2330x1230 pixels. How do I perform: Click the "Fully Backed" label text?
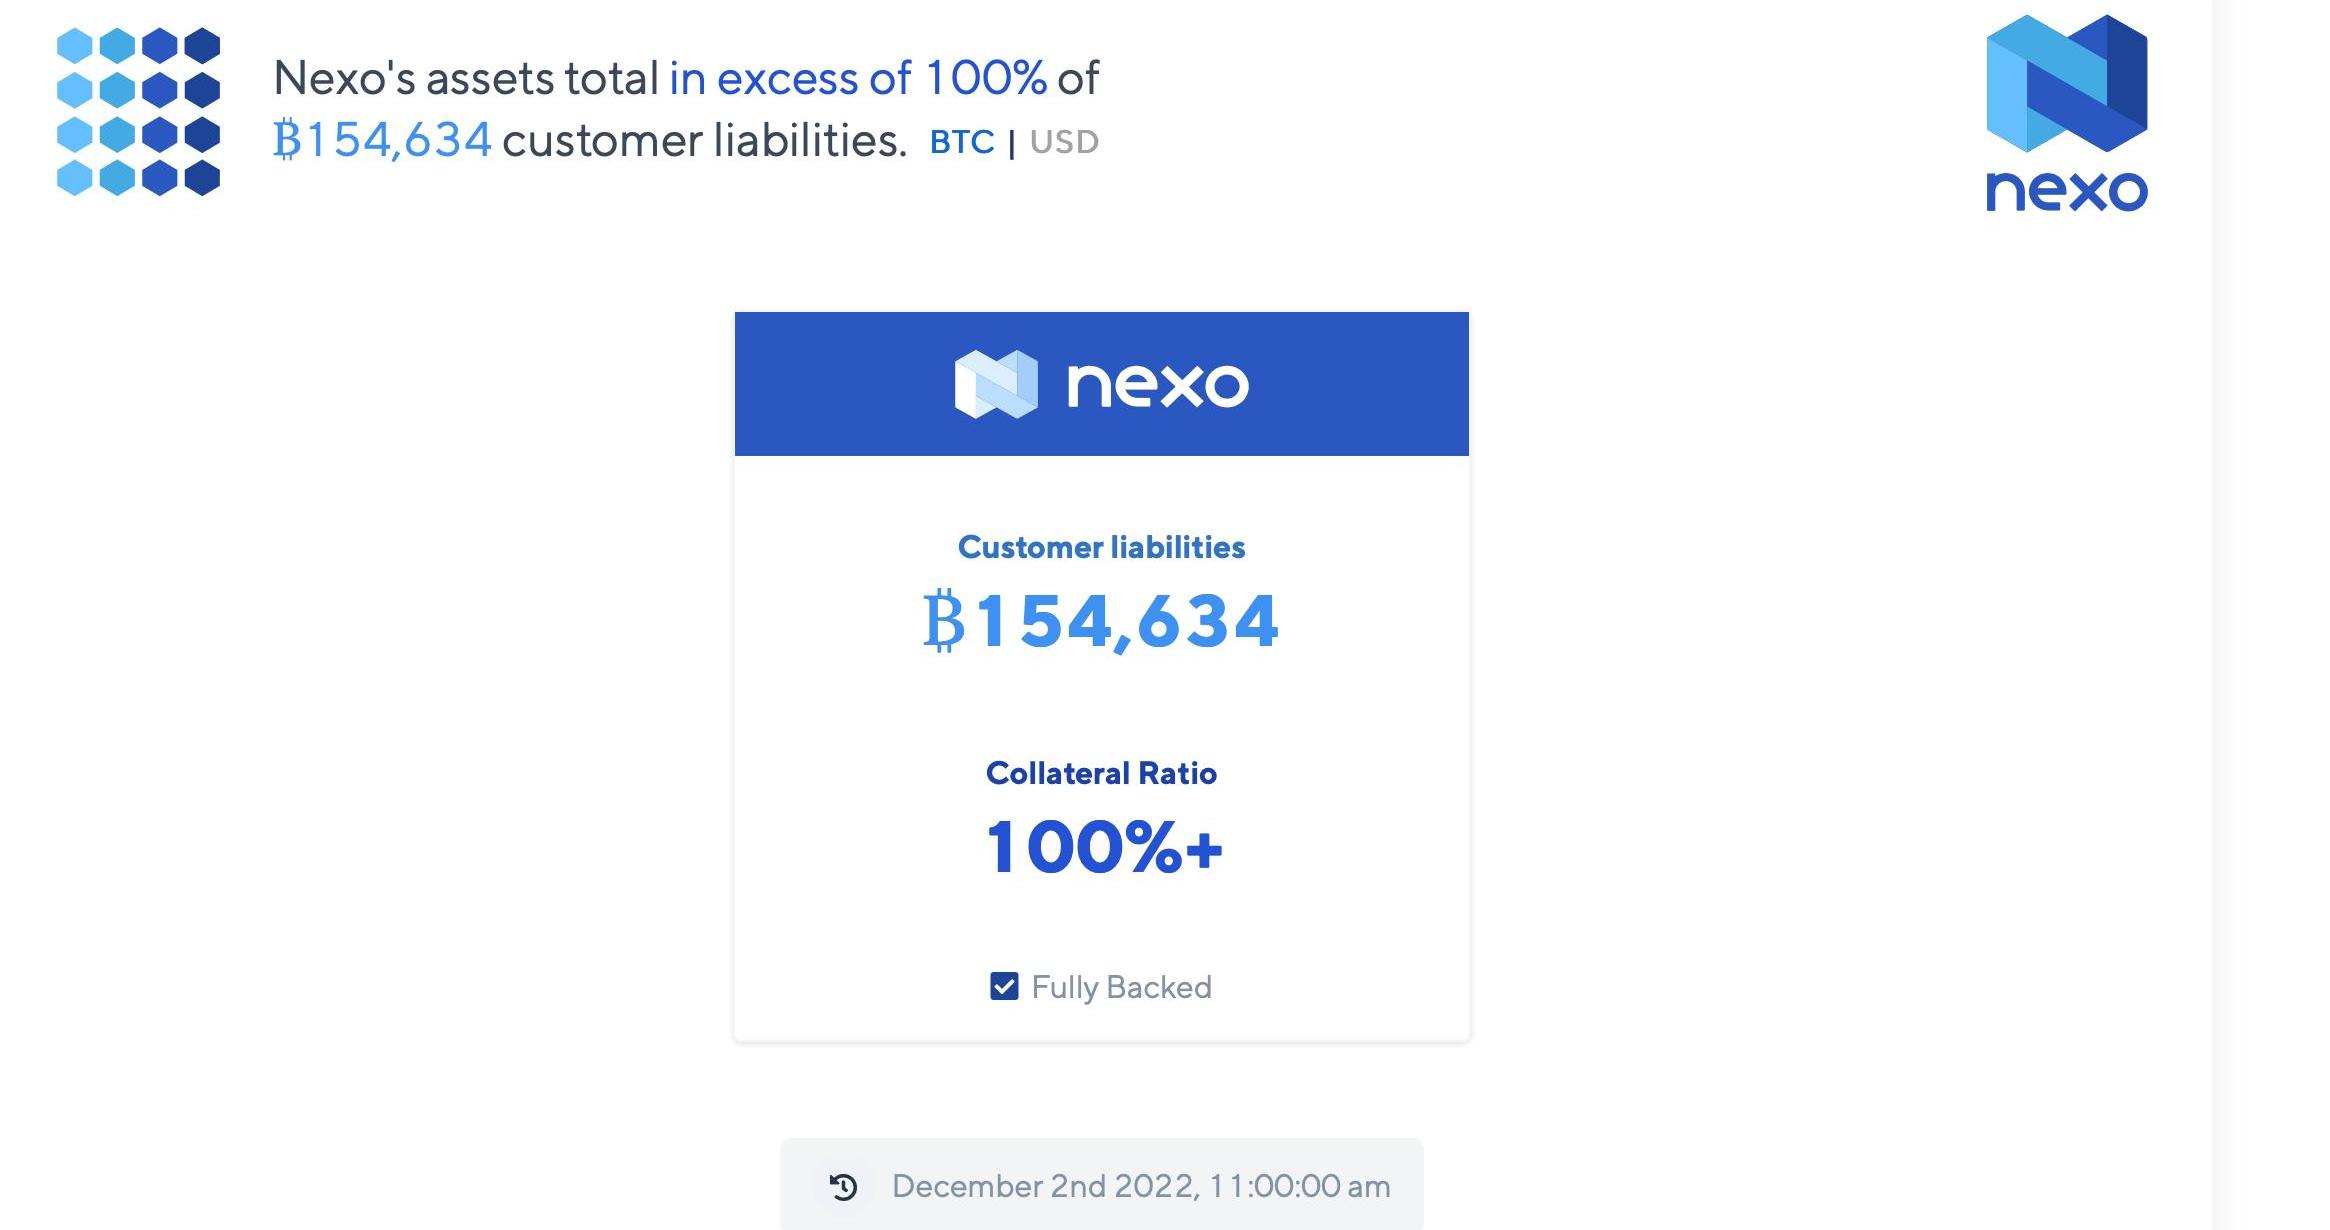coord(1121,987)
